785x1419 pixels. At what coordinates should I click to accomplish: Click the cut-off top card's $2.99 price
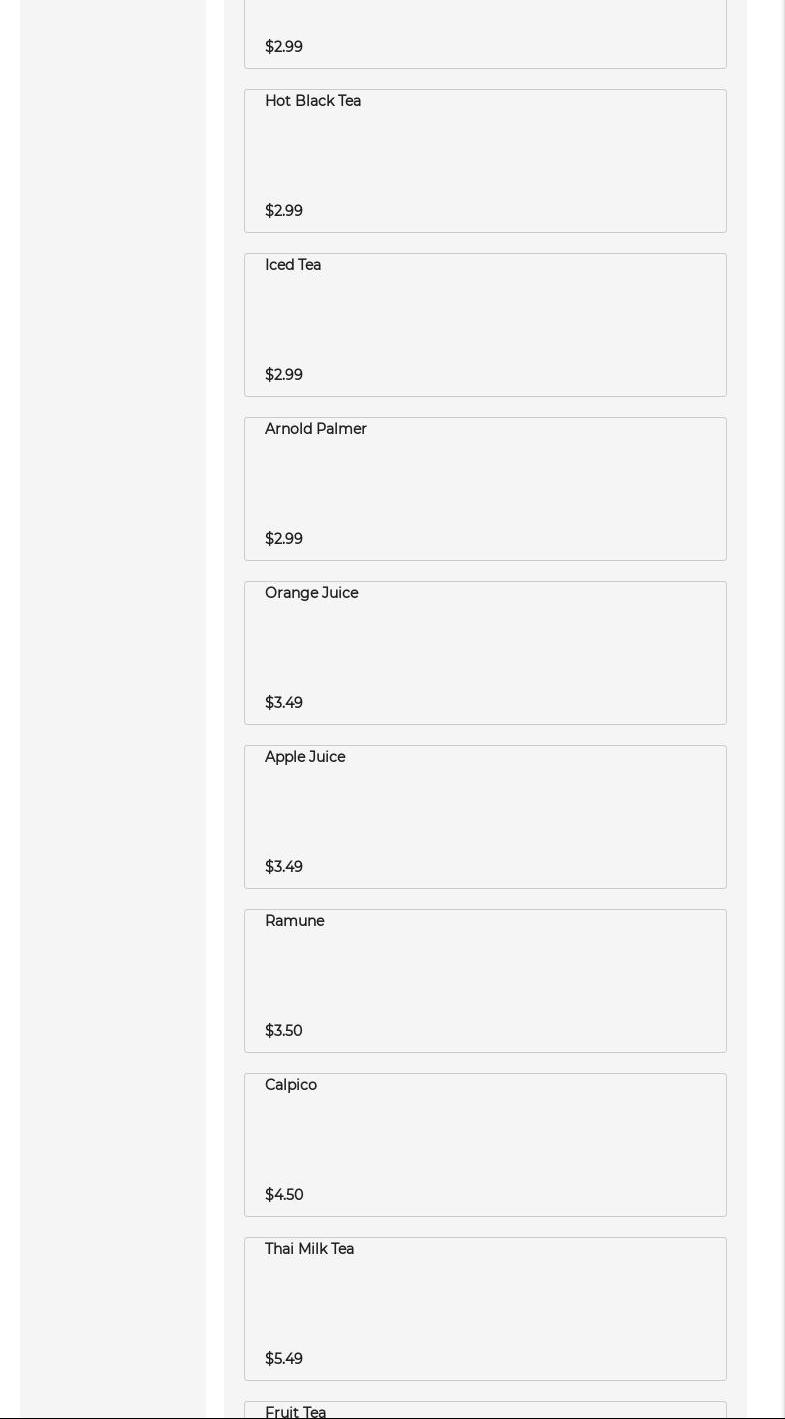tap(284, 47)
